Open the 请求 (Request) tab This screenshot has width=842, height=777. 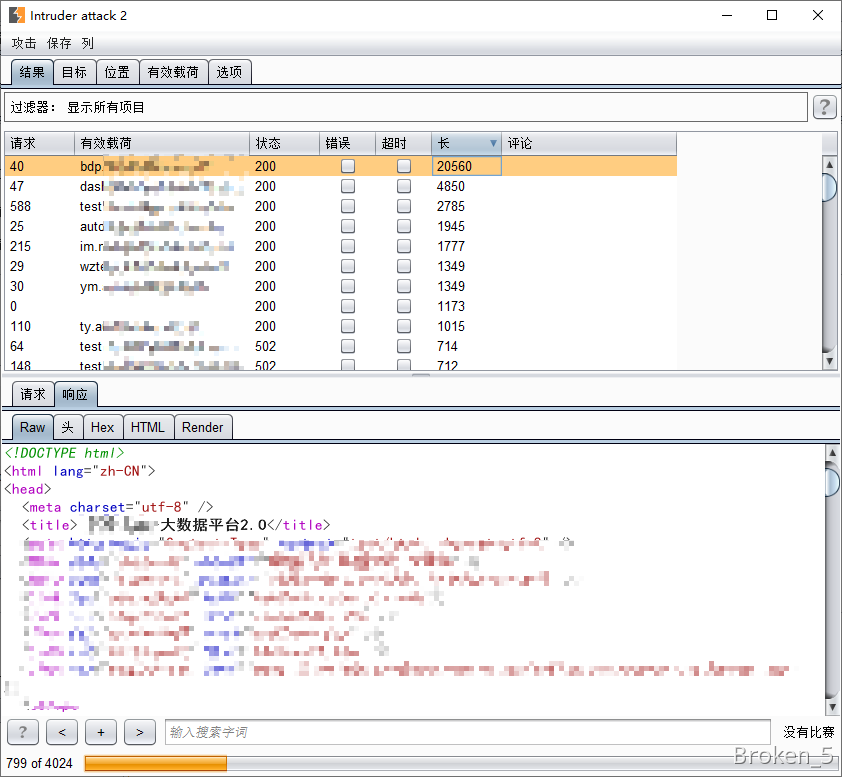coord(33,394)
